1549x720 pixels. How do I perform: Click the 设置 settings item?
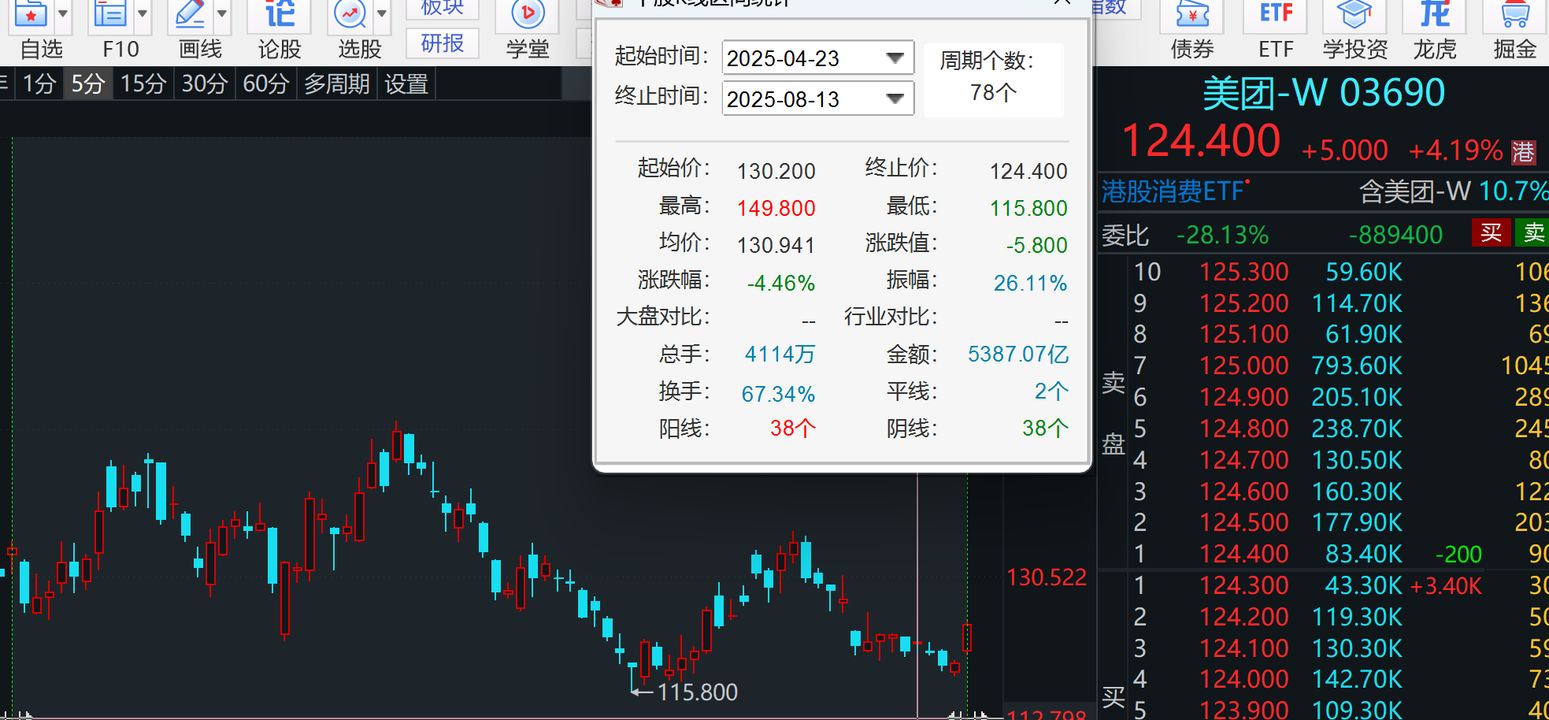click(406, 85)
